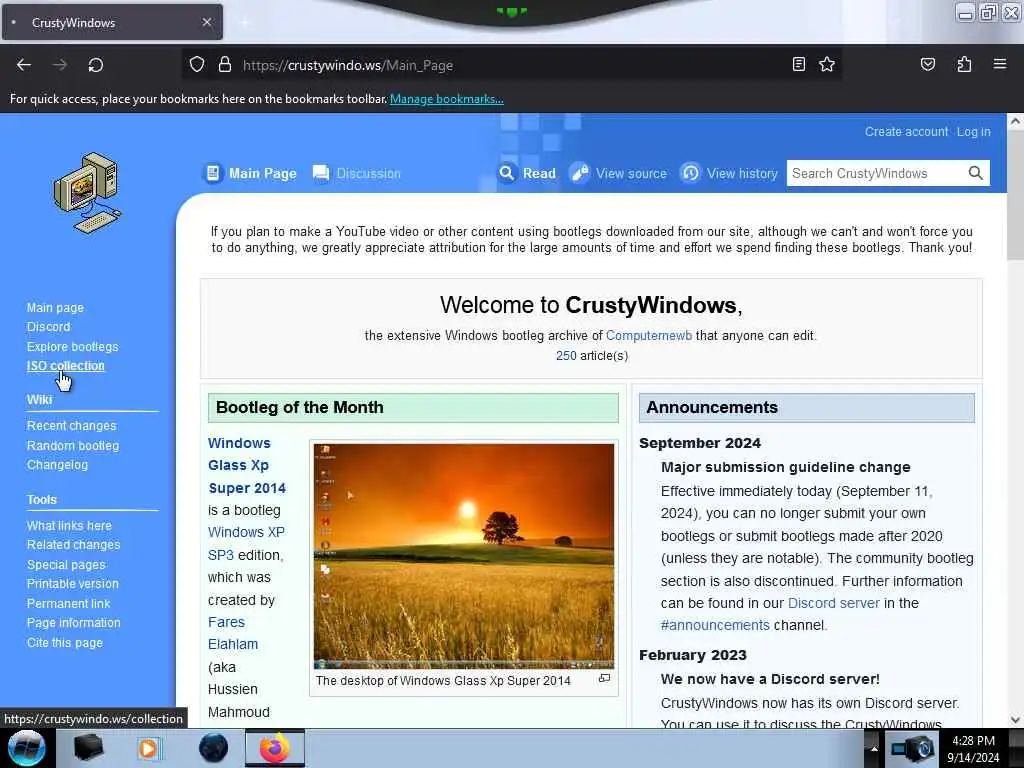
Task: Click the Log in link
Action: [x=973, y=131]
